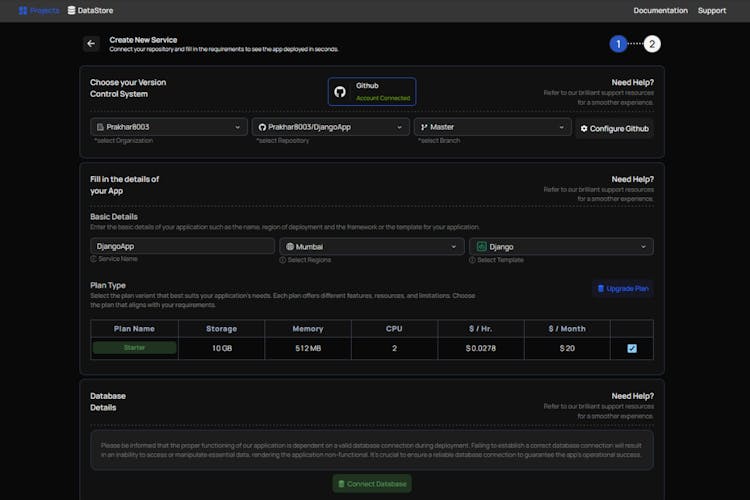Click the info icon beside Select Template

click(472, 260)
